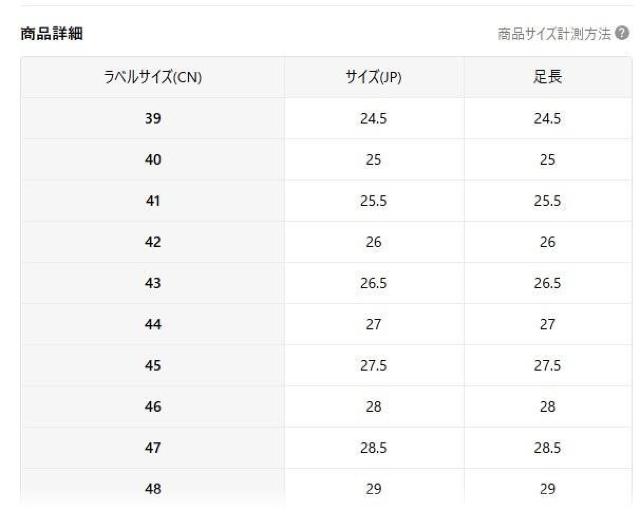
Task: Select label size 45 row cell
Action: click(154, 366)
